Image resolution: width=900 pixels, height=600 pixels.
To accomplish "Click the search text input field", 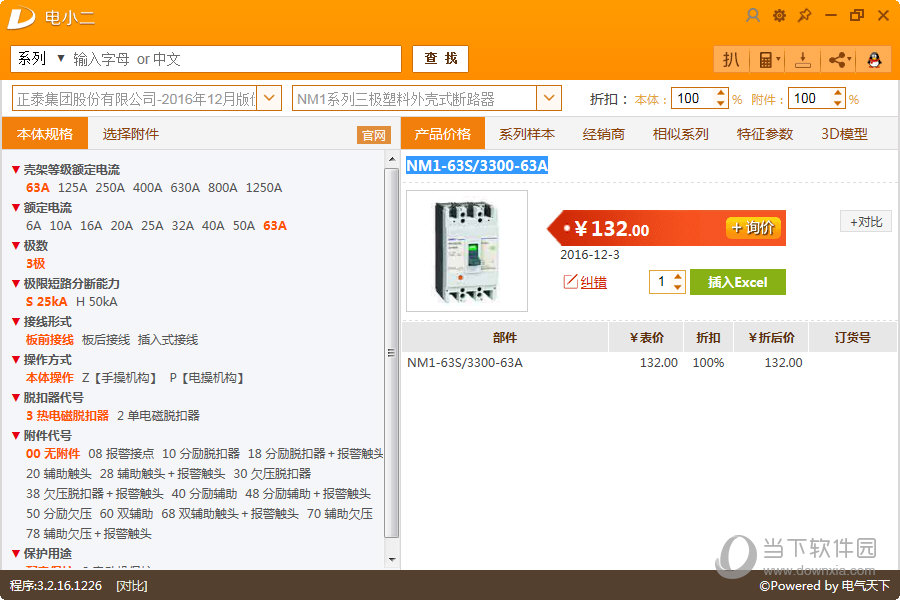I will [x=235, y=59].
